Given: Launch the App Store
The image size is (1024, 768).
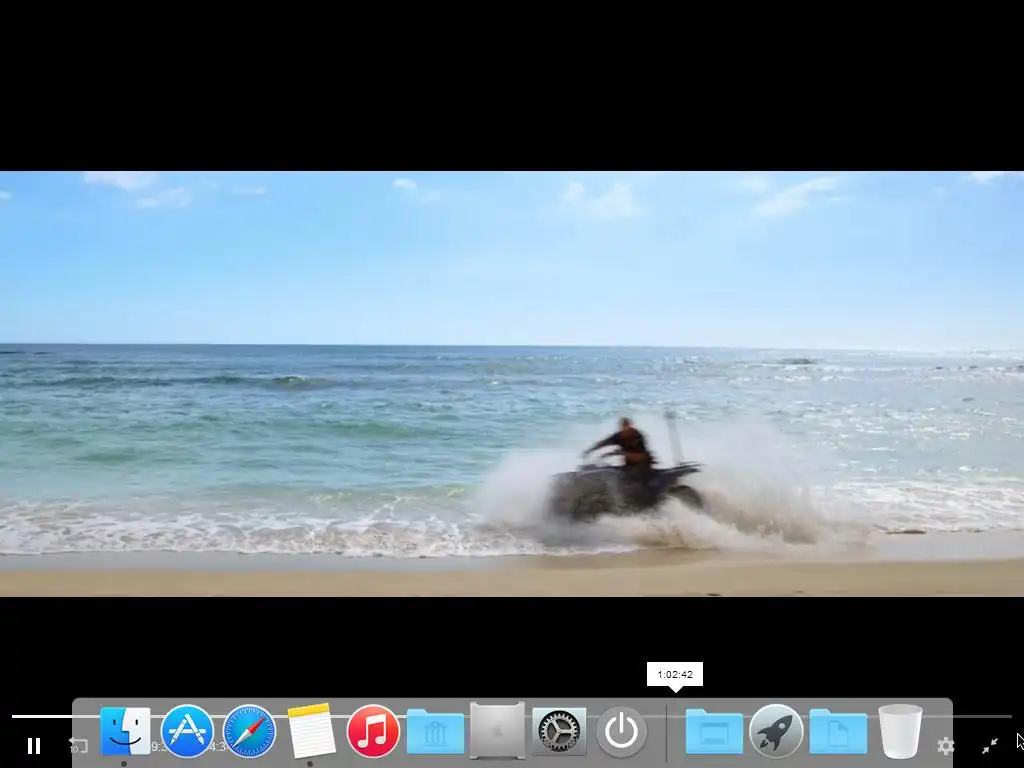Looking at the screenshot, I should coord(187,731).
